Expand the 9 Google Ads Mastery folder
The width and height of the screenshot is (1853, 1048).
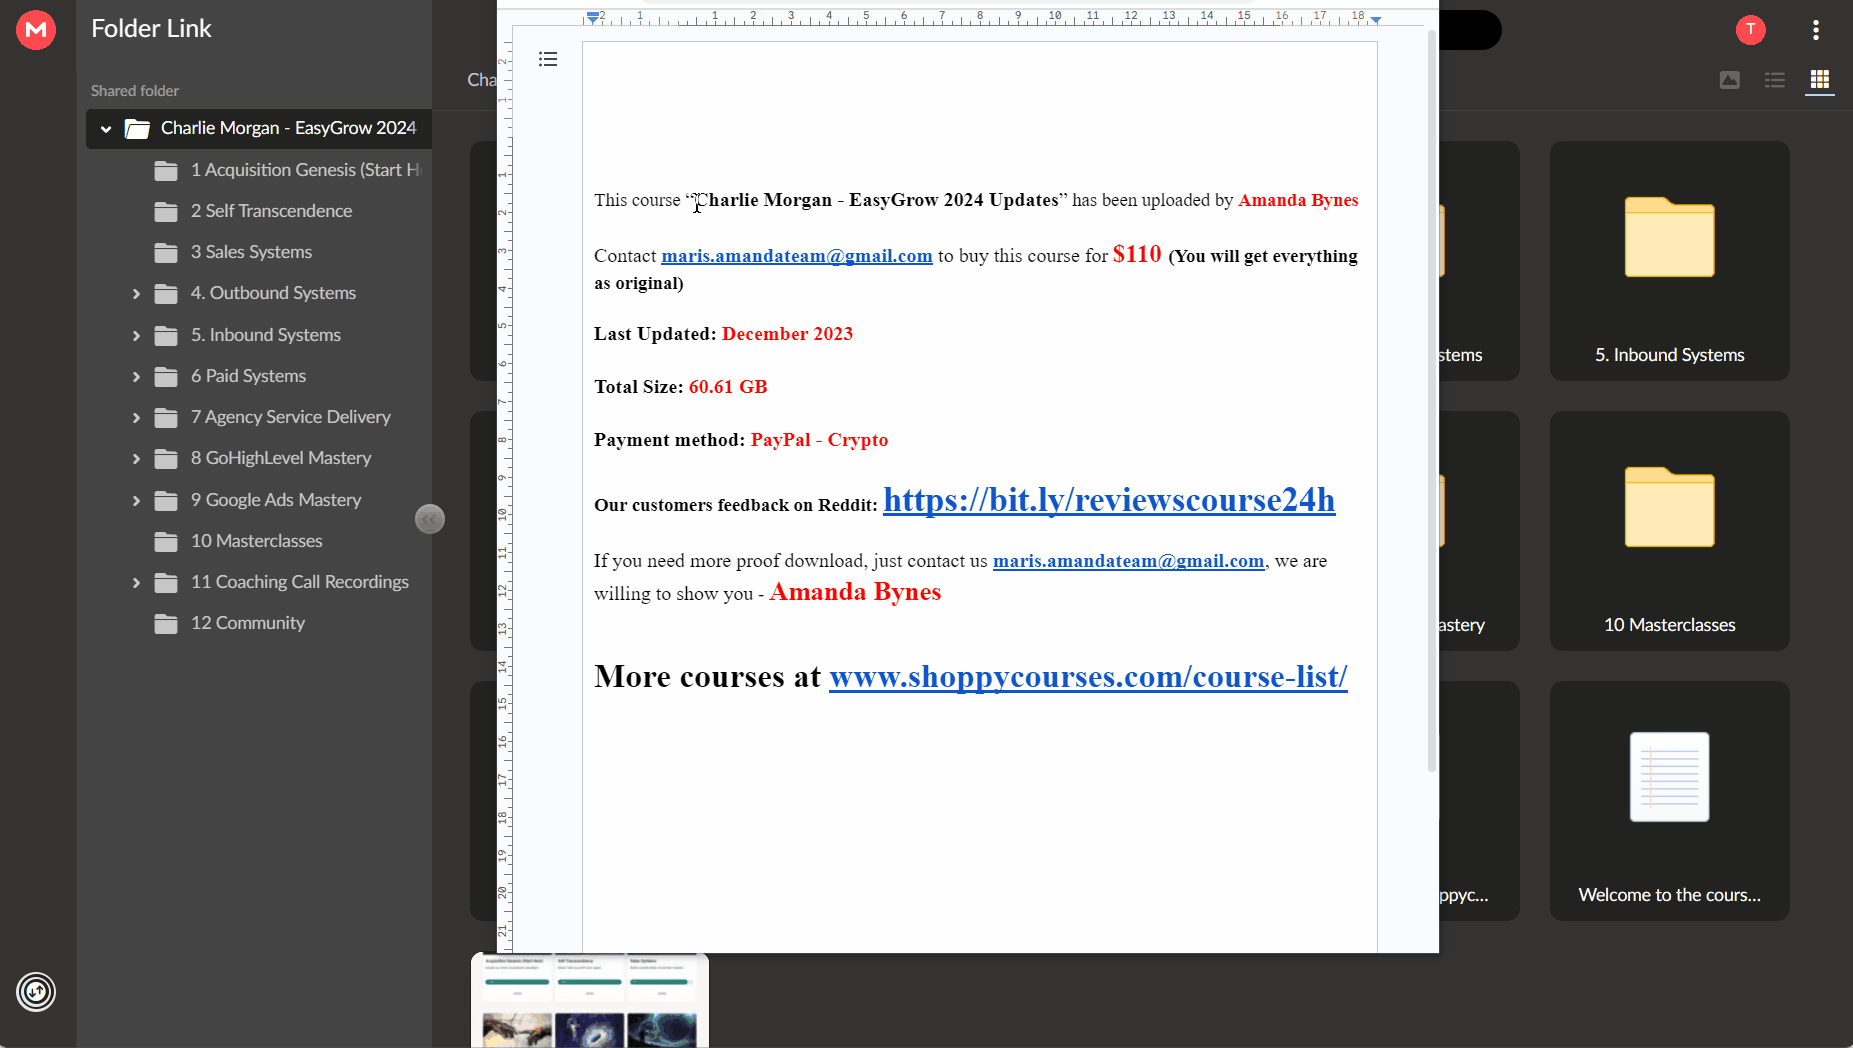(136, 500)
